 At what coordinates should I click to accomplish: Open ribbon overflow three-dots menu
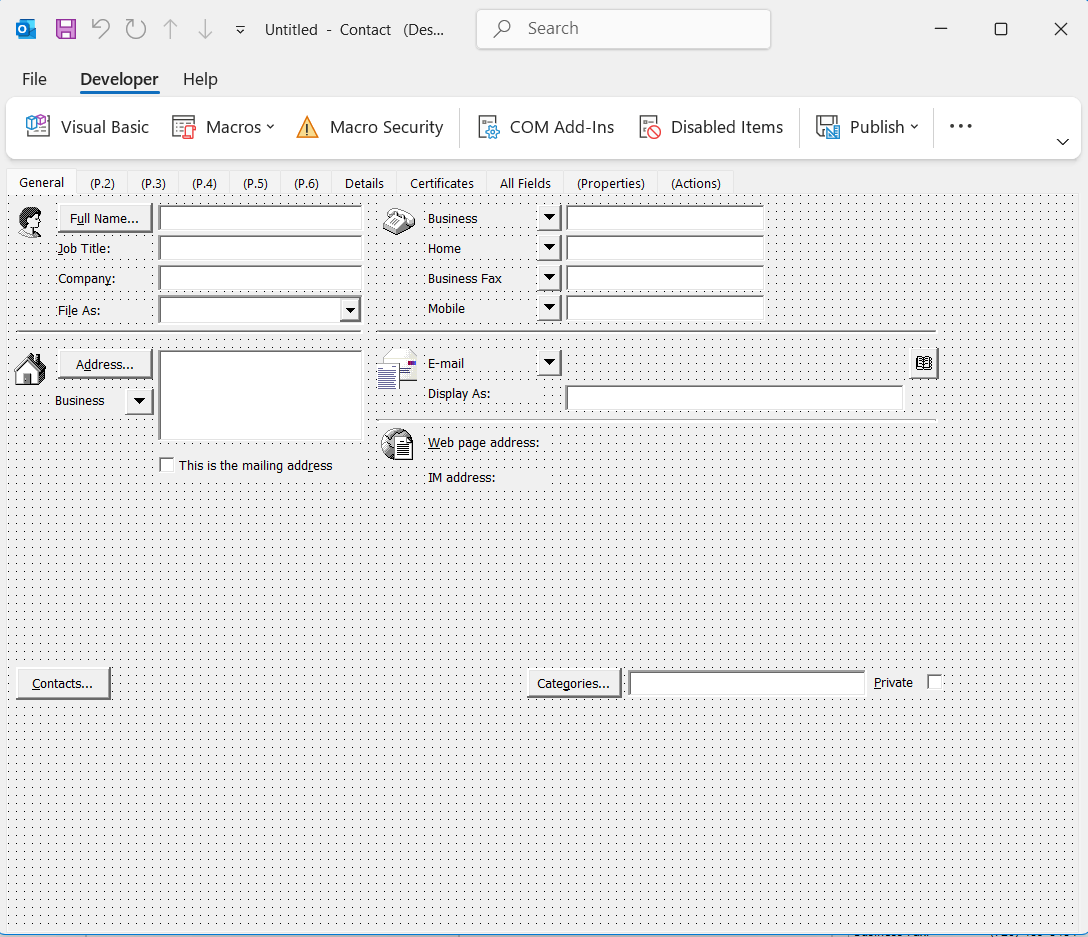(x=960, y=127)
